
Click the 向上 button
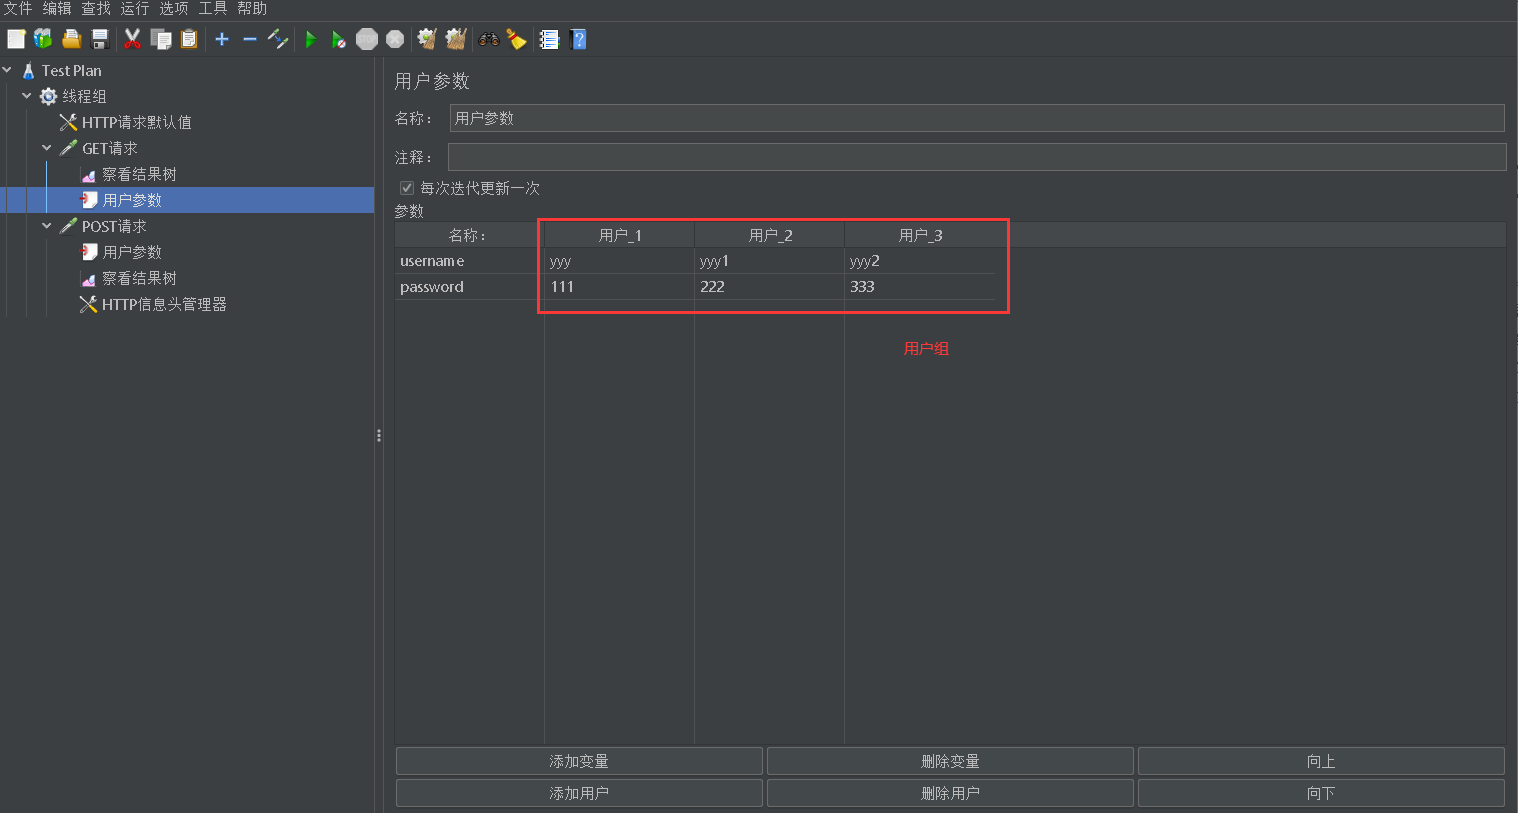(x=1321, y=761)
